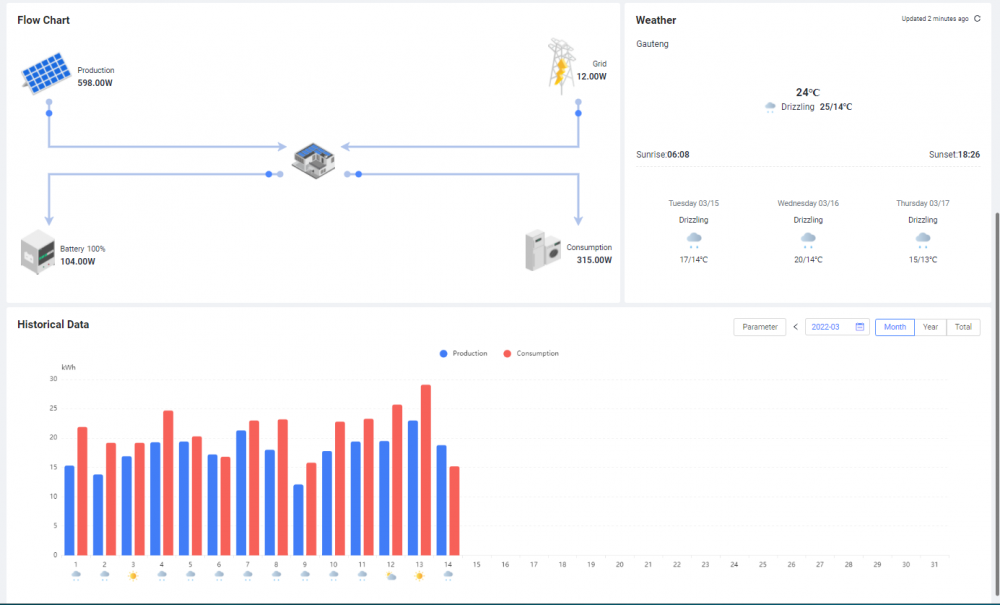Click Consumption value 315.00W
The image size is (1000, 605).
(594, 260)
